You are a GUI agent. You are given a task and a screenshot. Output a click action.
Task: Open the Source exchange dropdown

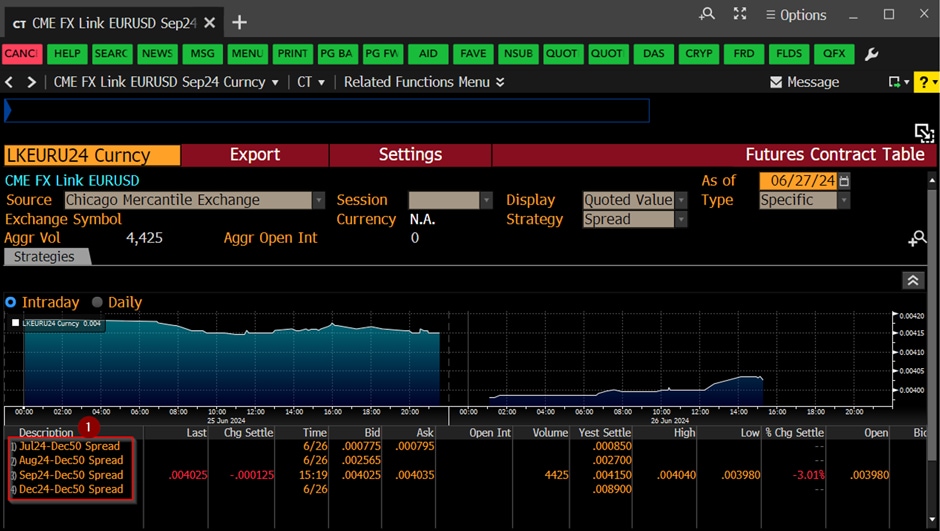point(319,200)
